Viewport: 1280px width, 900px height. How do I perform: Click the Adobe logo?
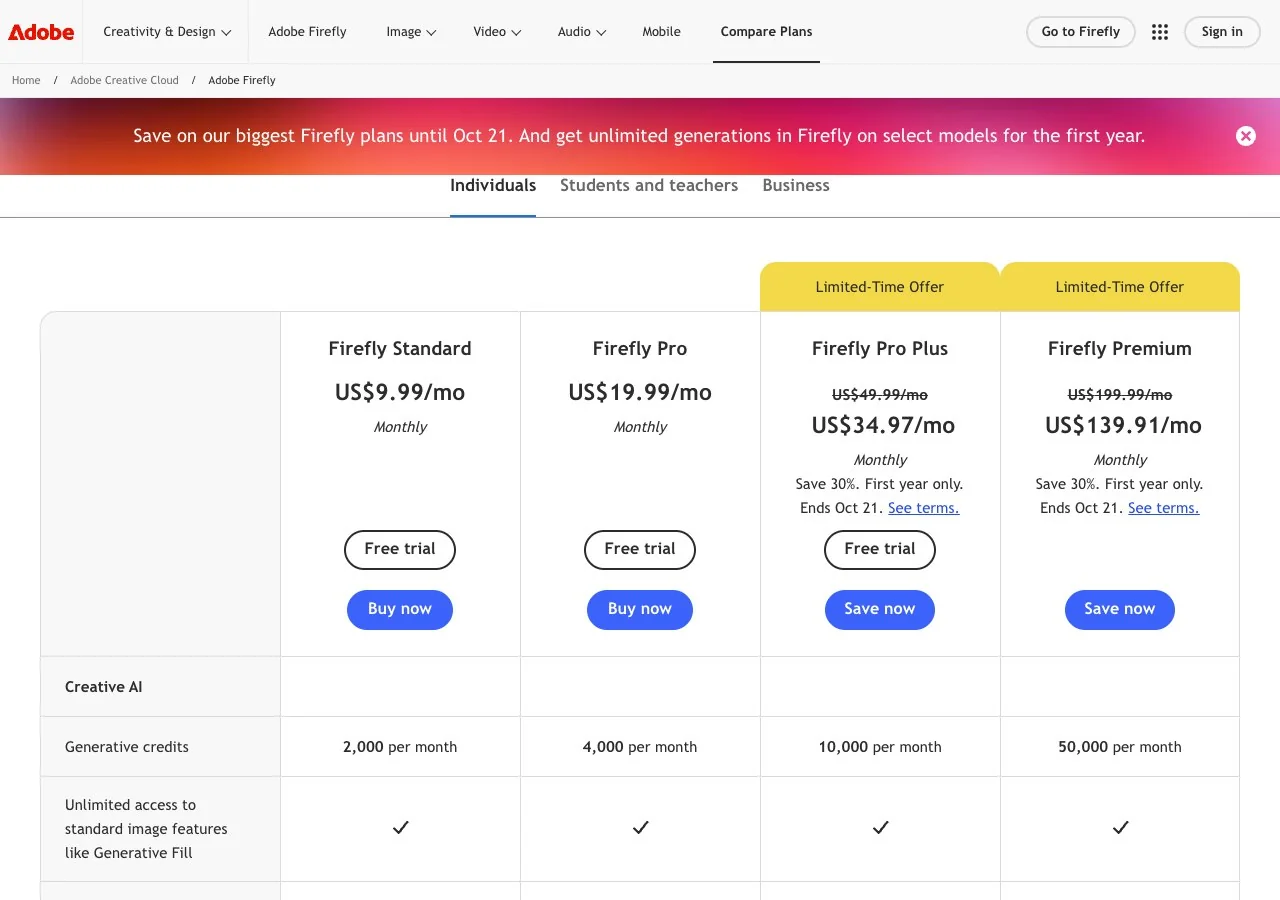[41, 32]
